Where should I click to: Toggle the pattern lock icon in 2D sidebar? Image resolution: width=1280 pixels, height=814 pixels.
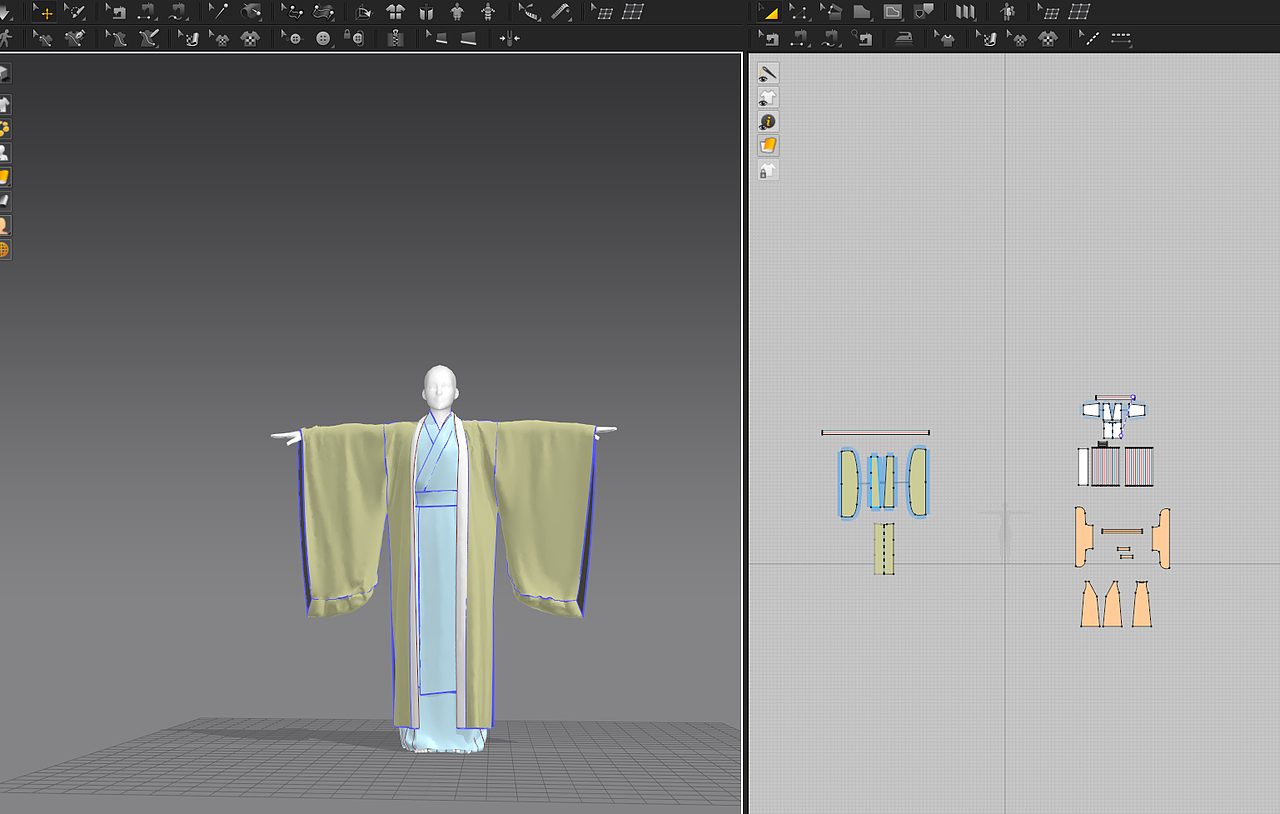(767, 170)
